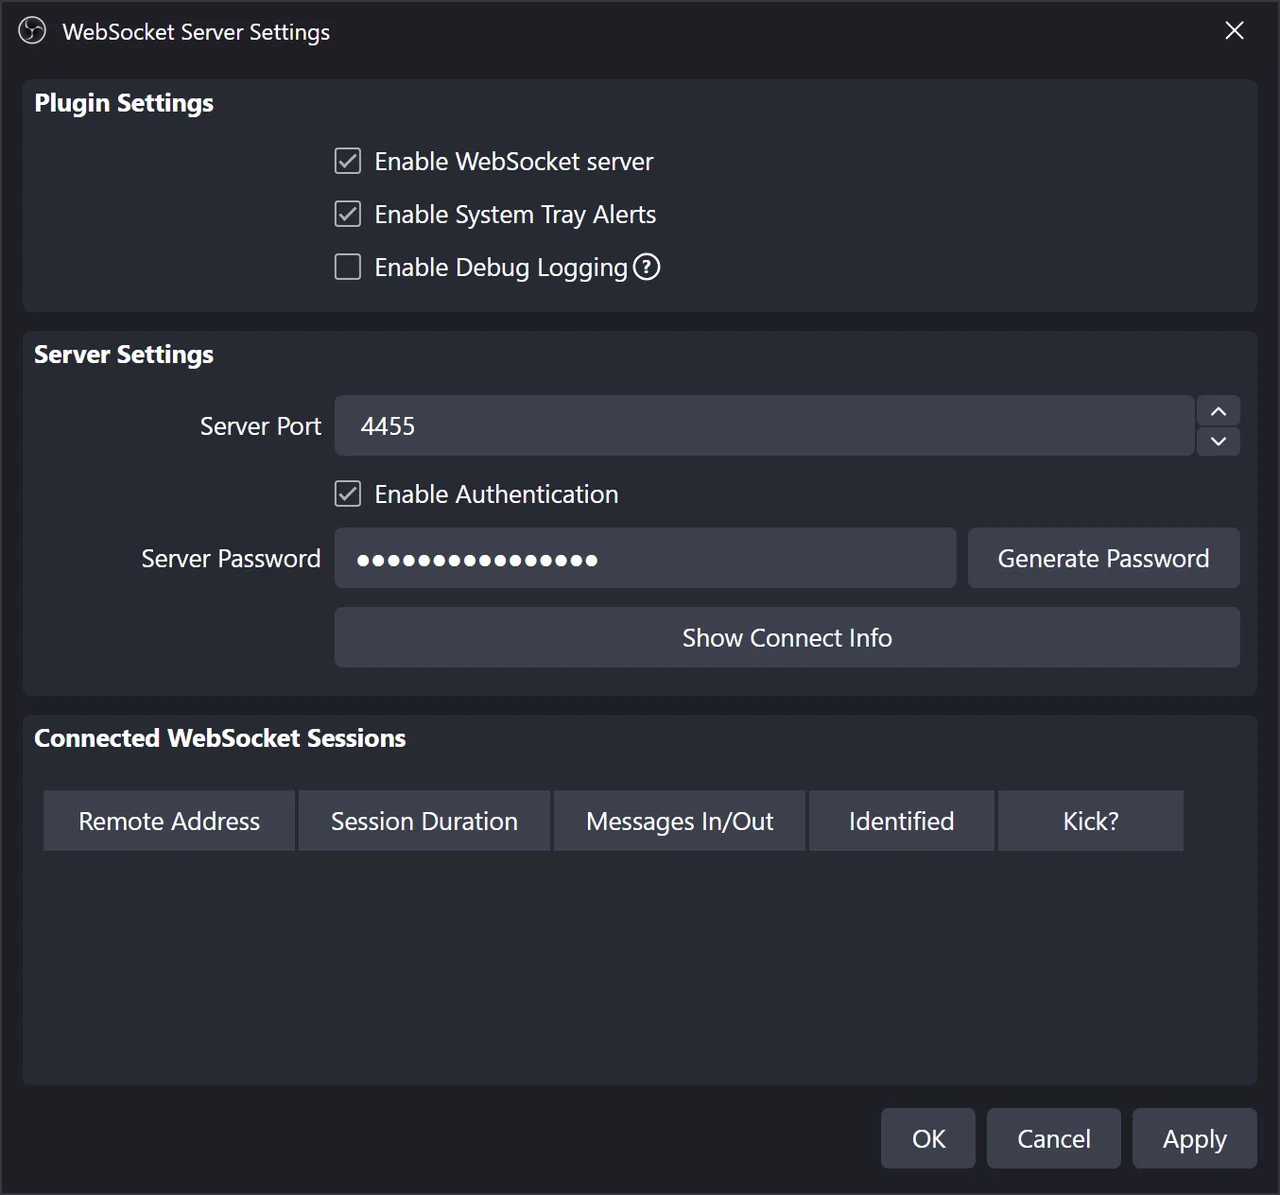Screen dimensions: 1280x1195
Task: Click the Plugin Settings heading
Action: (x=124, y=103)
